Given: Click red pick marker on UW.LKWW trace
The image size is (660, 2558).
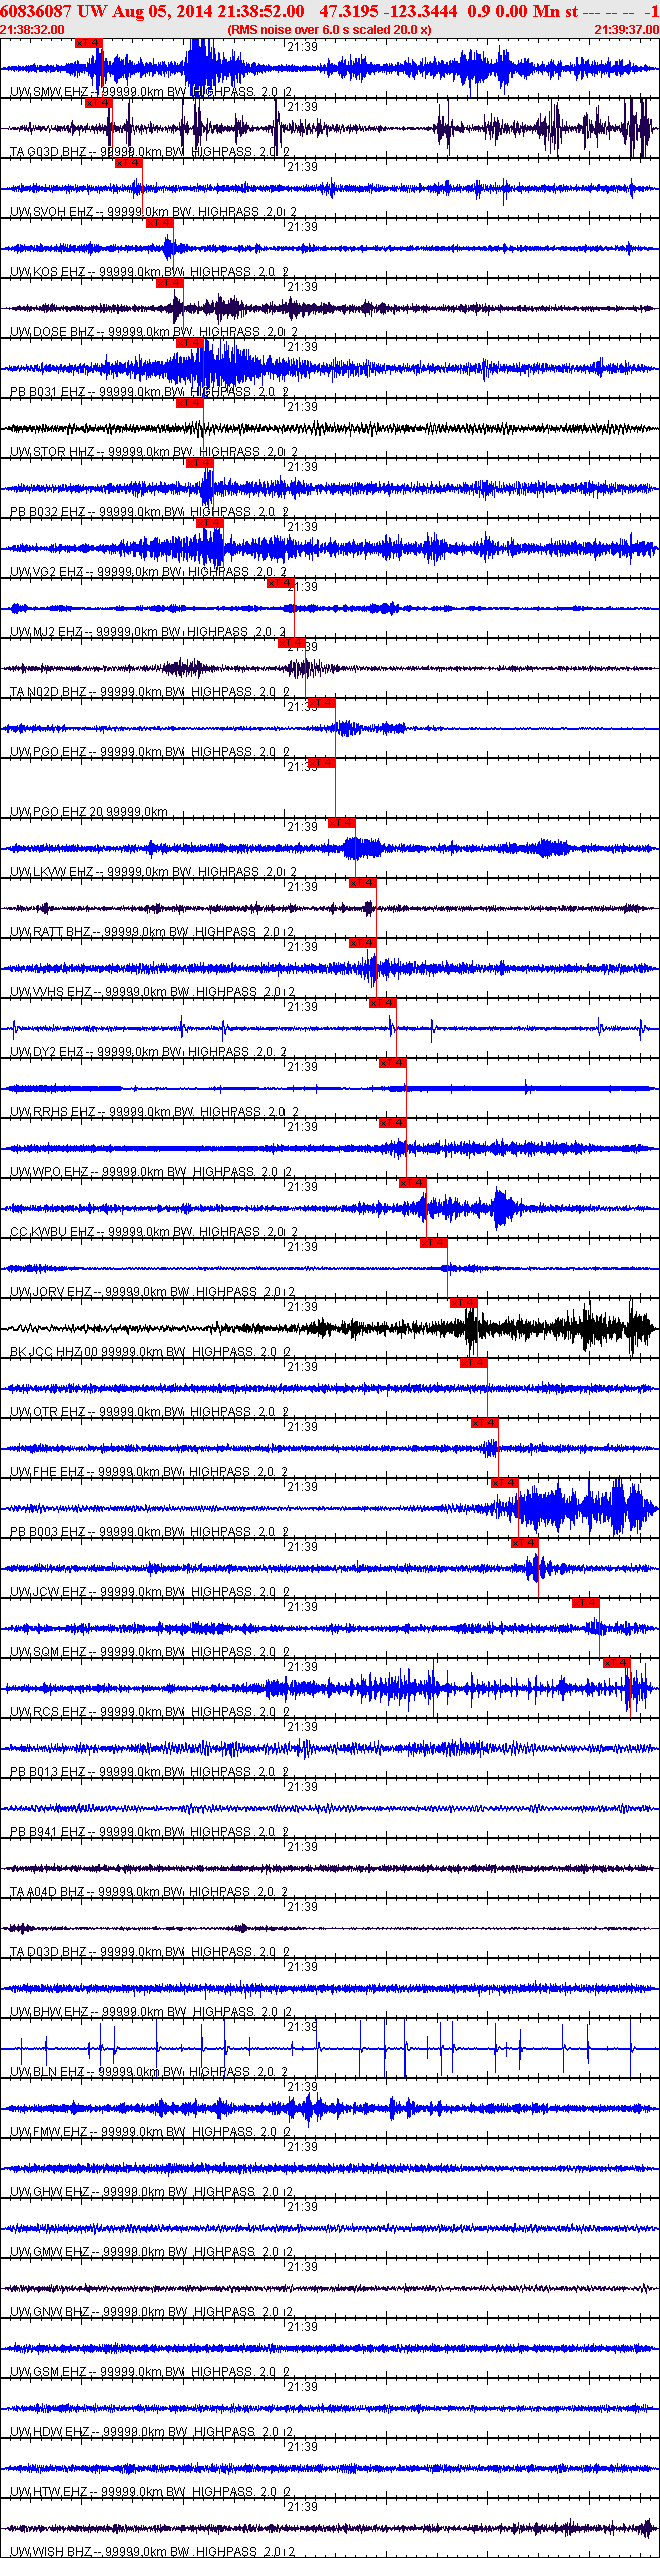Looking at the screenshot, I should [x=342, y=823].
